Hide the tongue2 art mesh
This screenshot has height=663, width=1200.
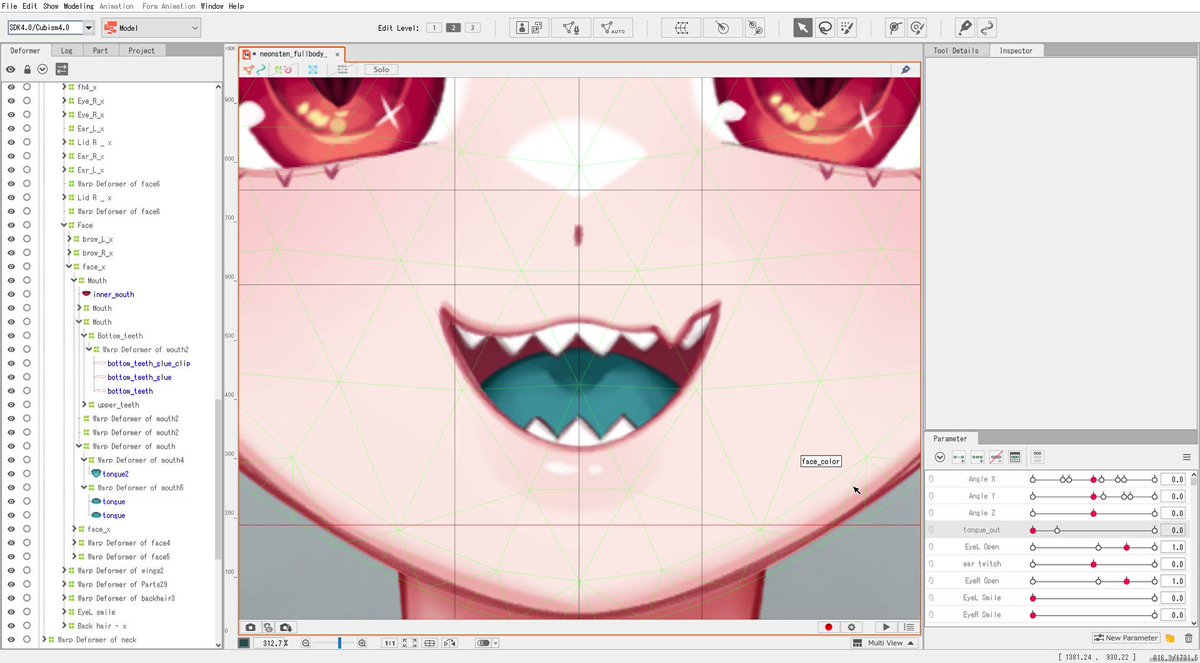(x=11, y=474)
